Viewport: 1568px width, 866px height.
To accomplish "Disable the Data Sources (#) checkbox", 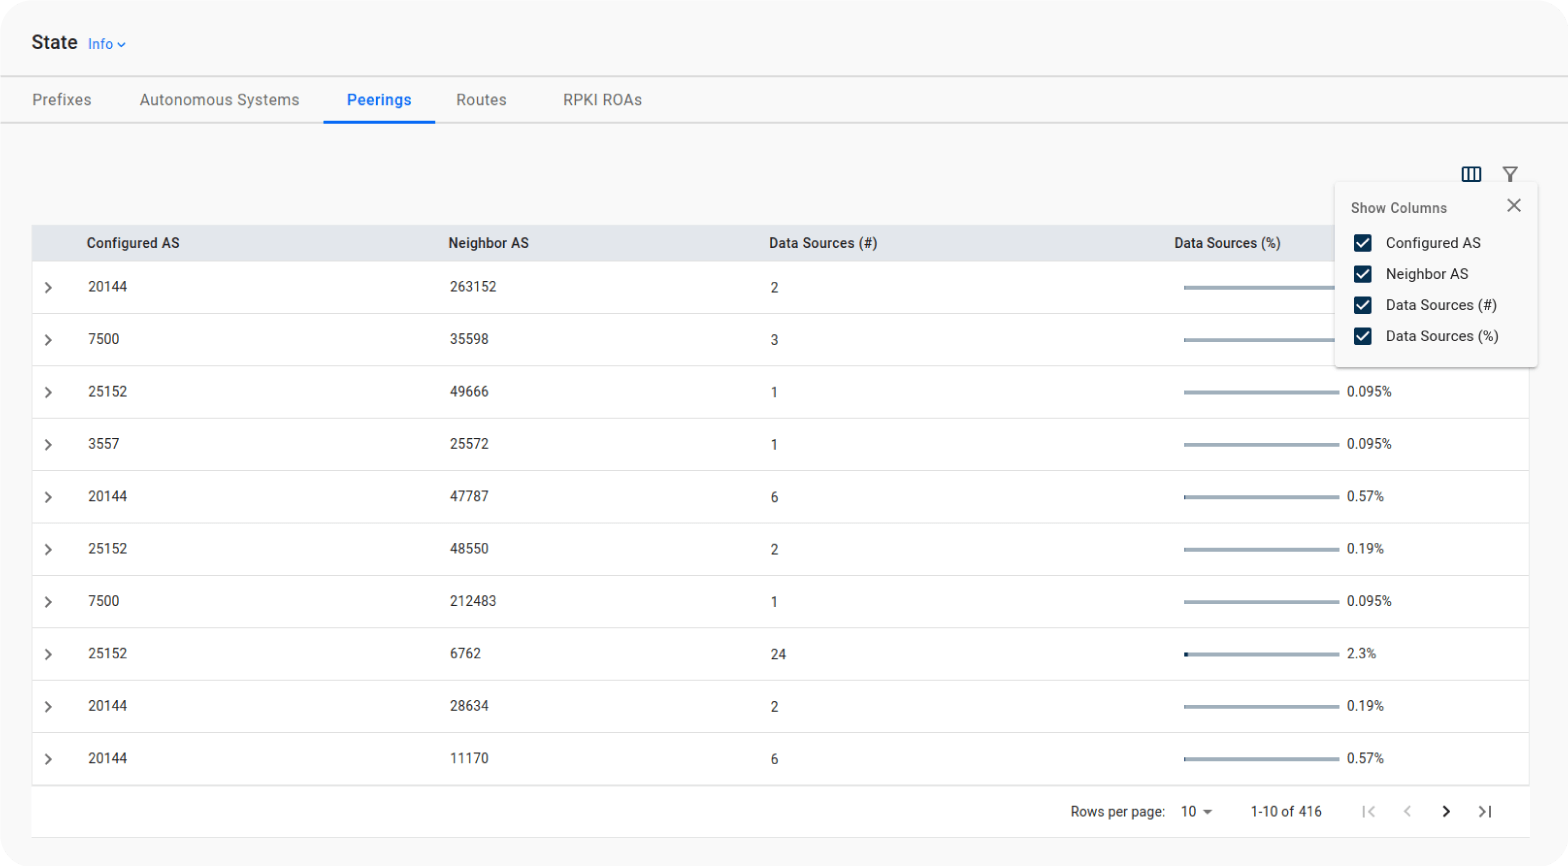I will point(1362,305).
